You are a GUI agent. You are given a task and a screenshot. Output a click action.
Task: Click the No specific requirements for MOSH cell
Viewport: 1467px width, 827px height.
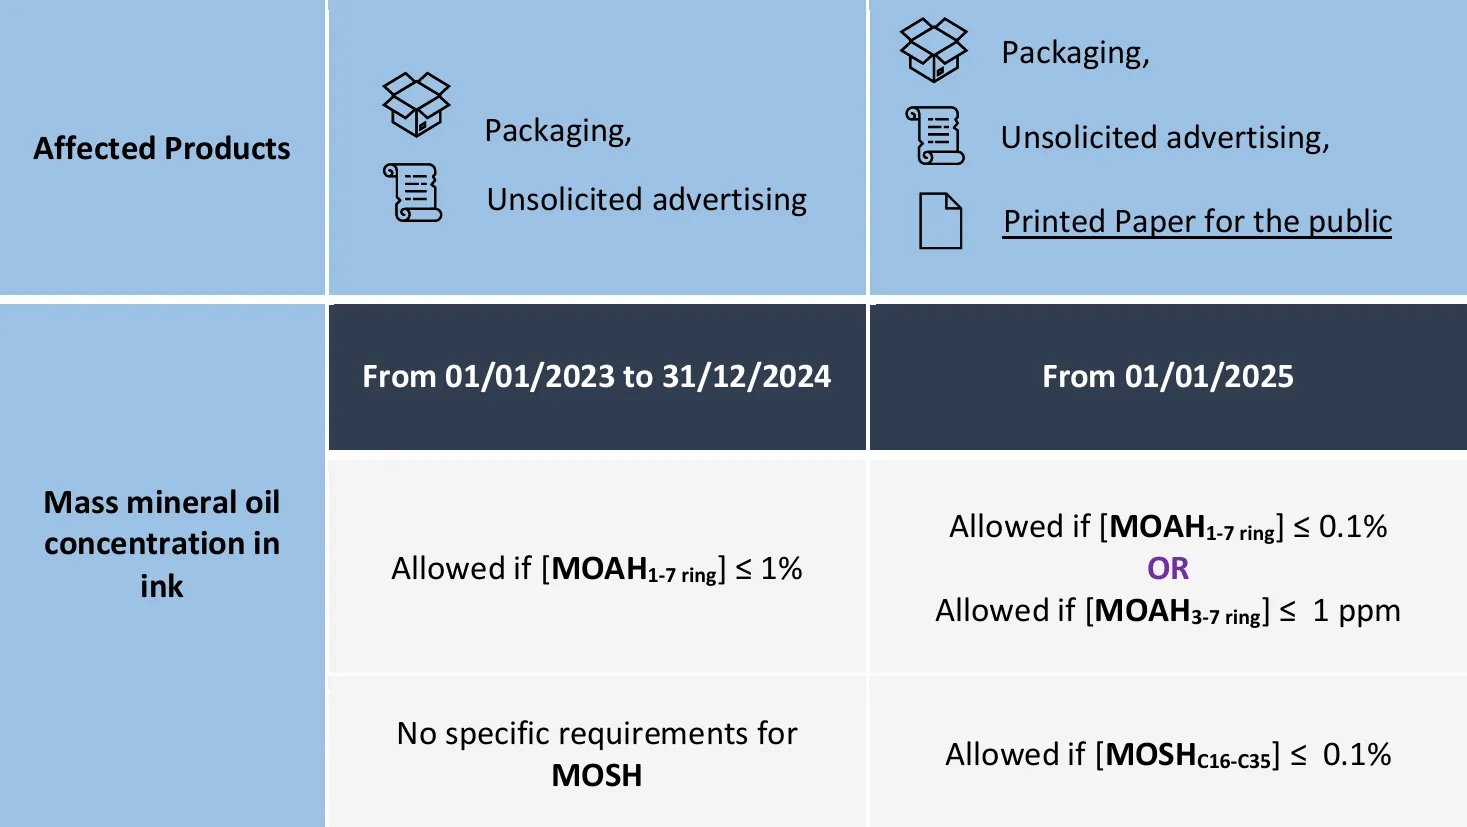coord(597,753)
